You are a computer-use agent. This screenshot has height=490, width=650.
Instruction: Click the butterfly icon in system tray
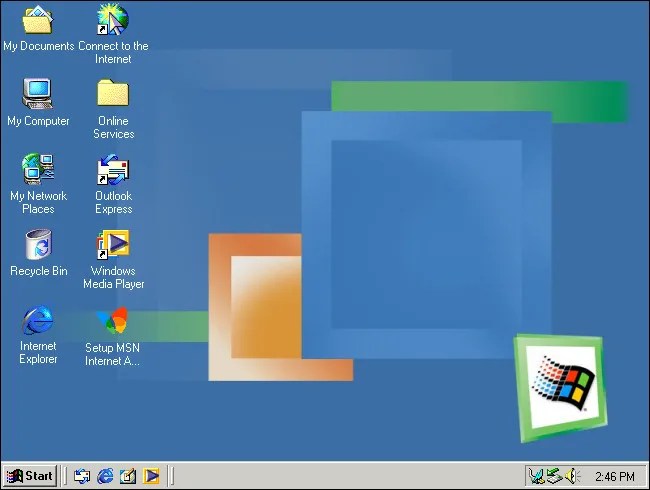(x=536, y=476)
